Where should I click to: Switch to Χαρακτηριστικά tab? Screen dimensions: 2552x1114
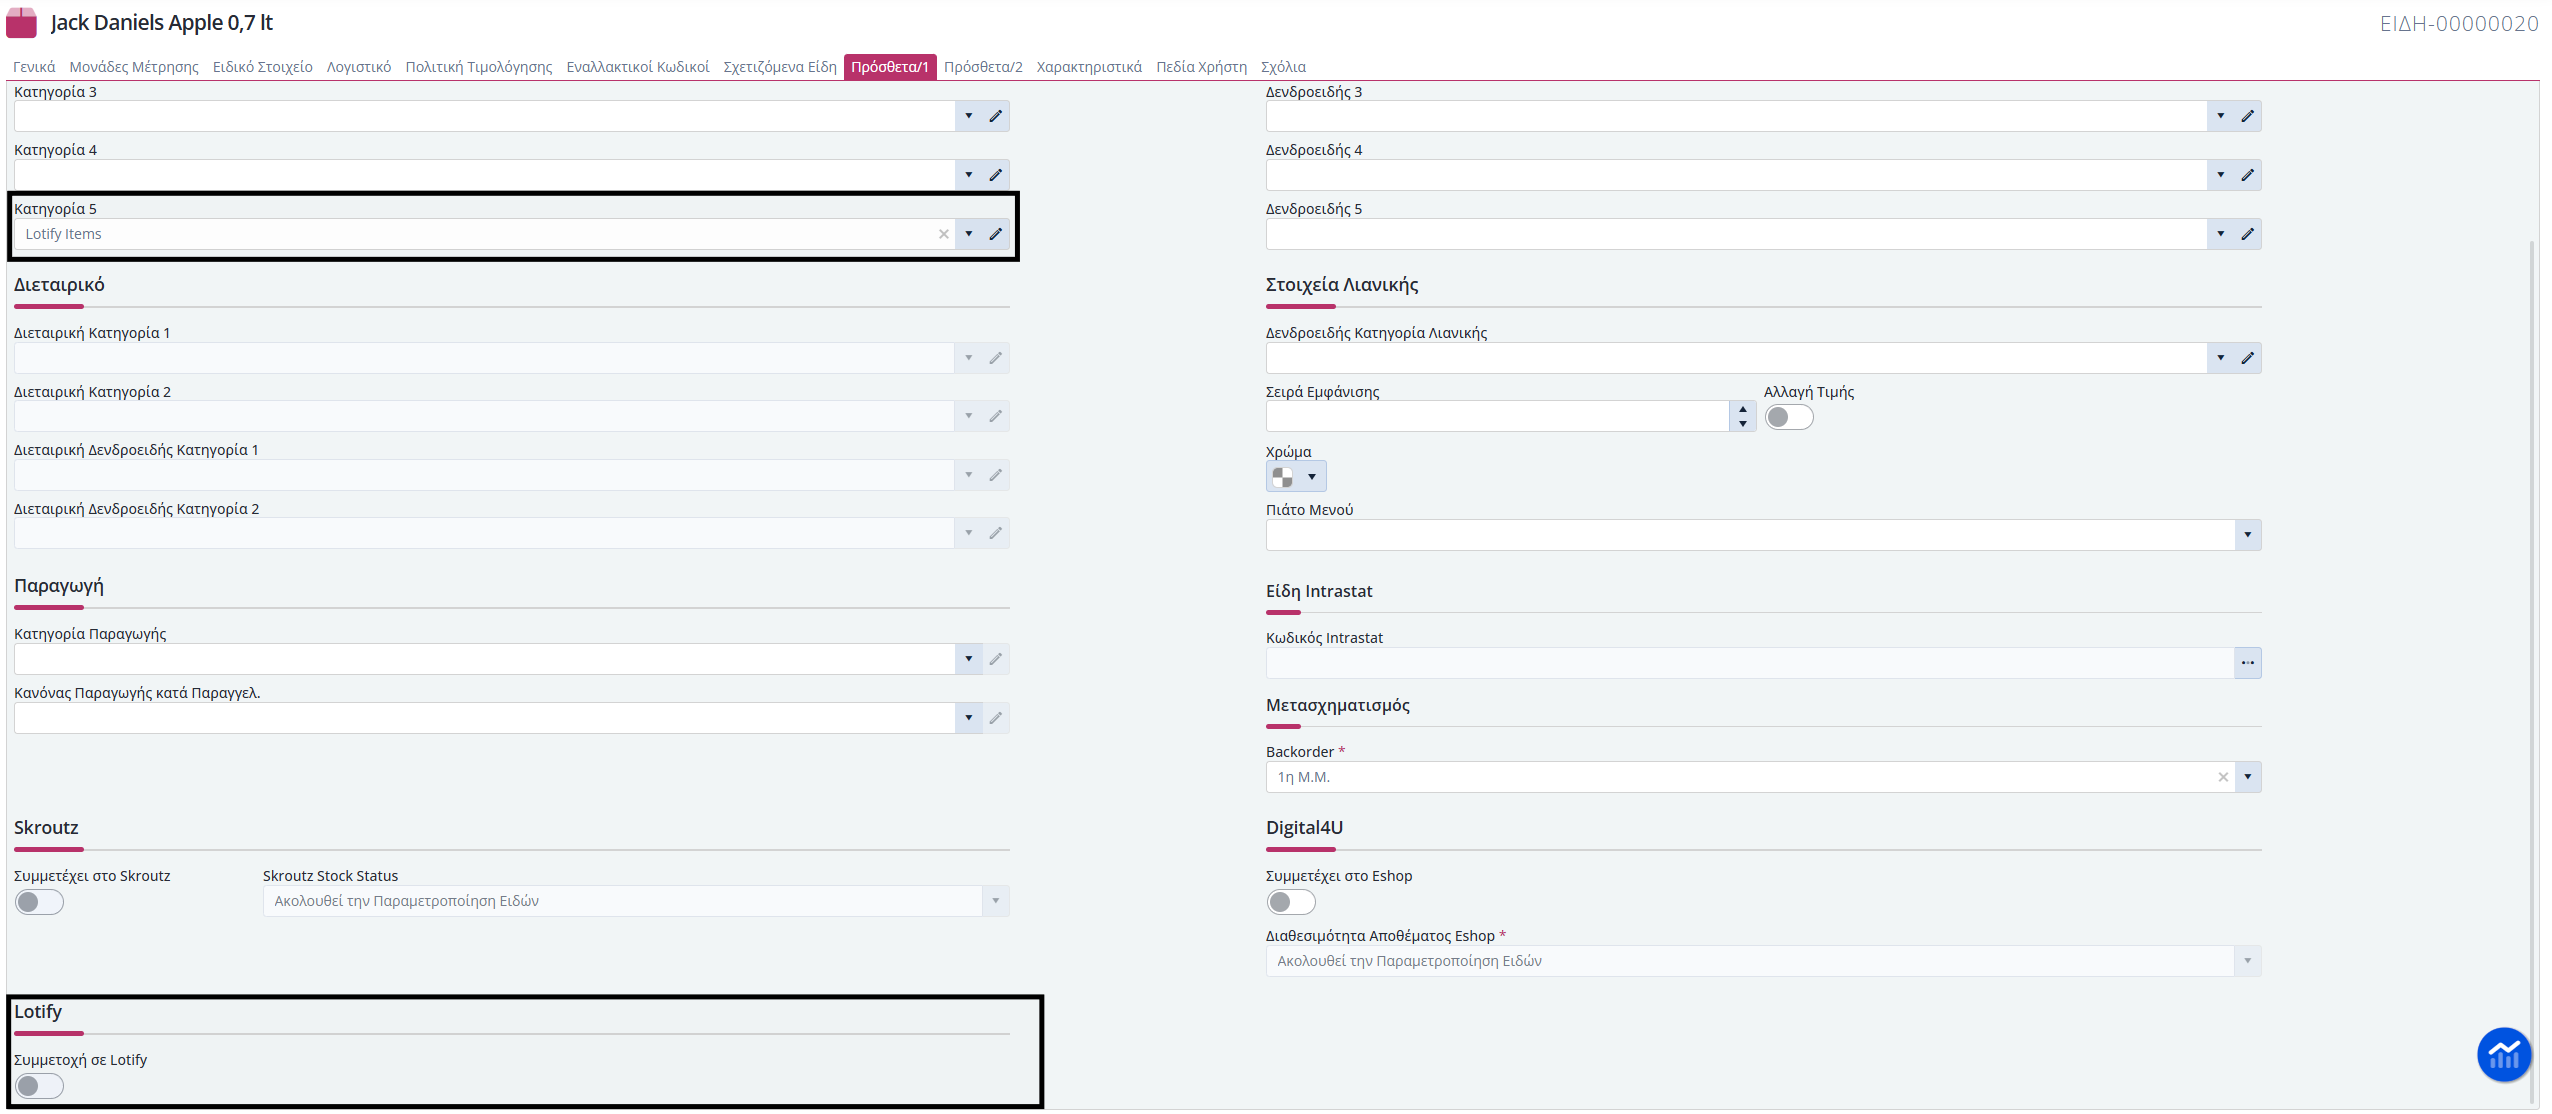tap(1089, 67)
